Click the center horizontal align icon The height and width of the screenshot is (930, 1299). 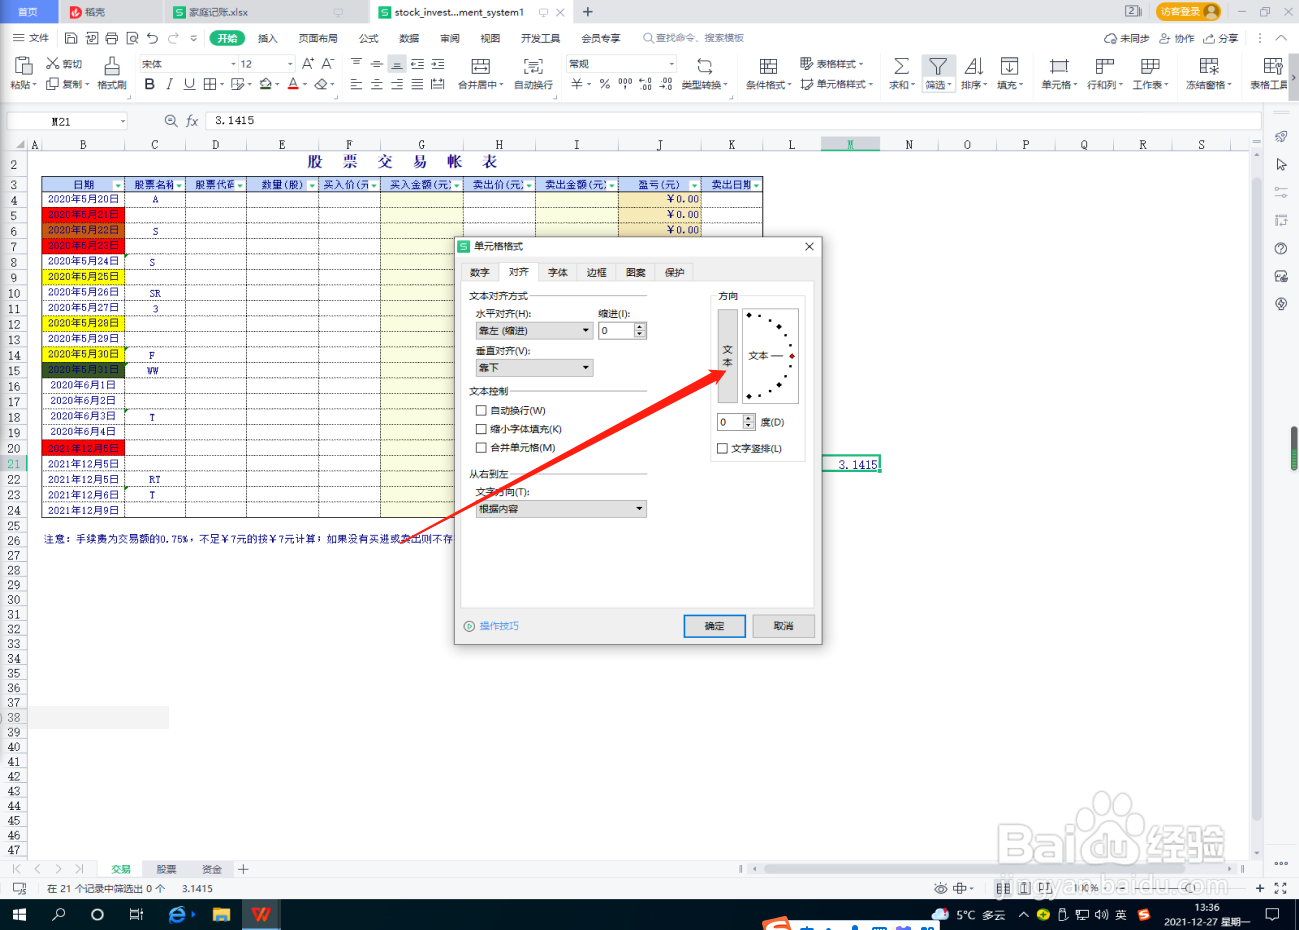pyautogui.click(x=377, y=84)
